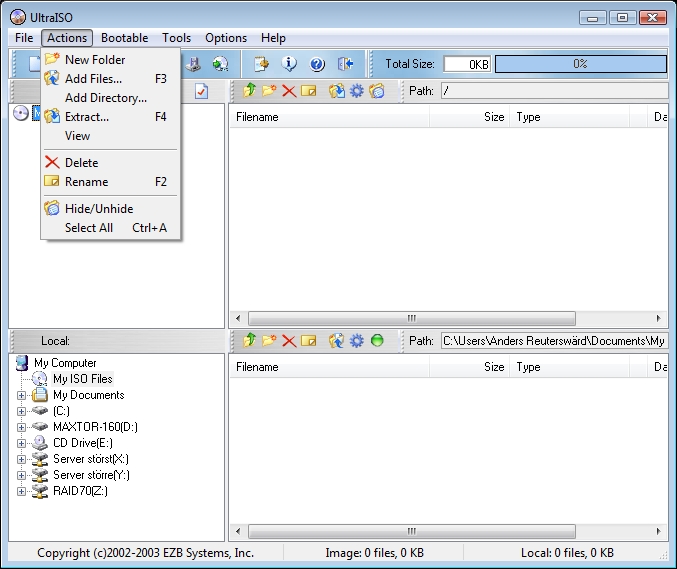Select My Documents in local tree
Image resolution: width=677 pixels, height=569 pixels.
pos(89,395)
